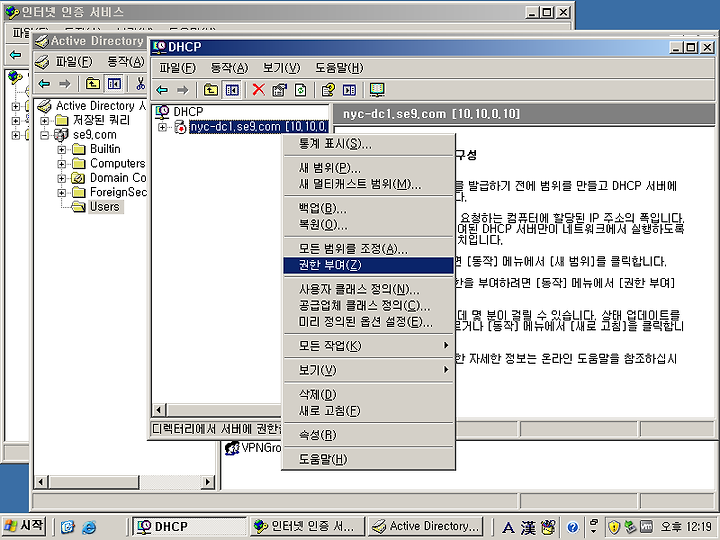
Task: Expand the ForeignSecurityPrincipals node
Action: (x=62, y=192)
